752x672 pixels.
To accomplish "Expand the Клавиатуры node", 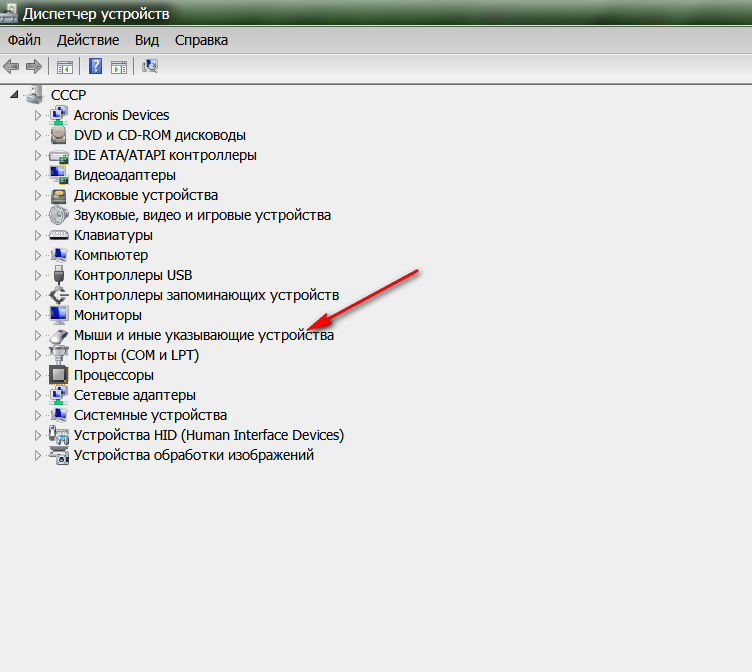I will [37, 235].
